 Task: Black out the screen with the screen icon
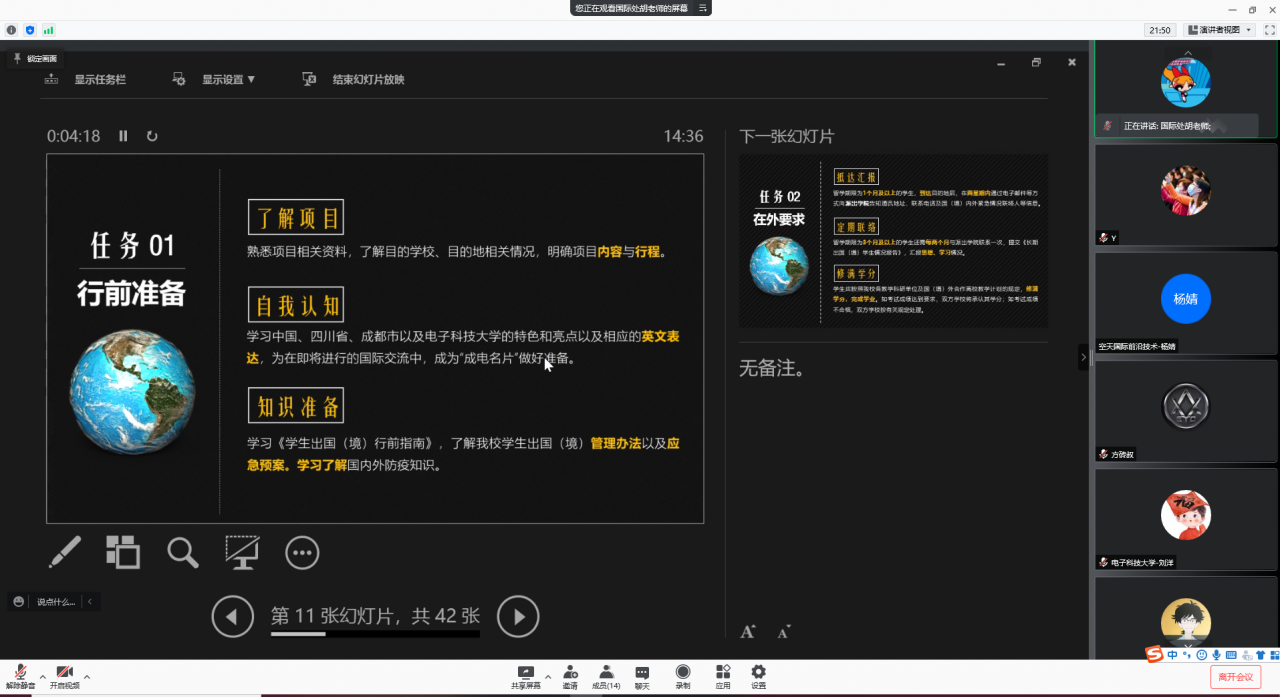(240, 552)
